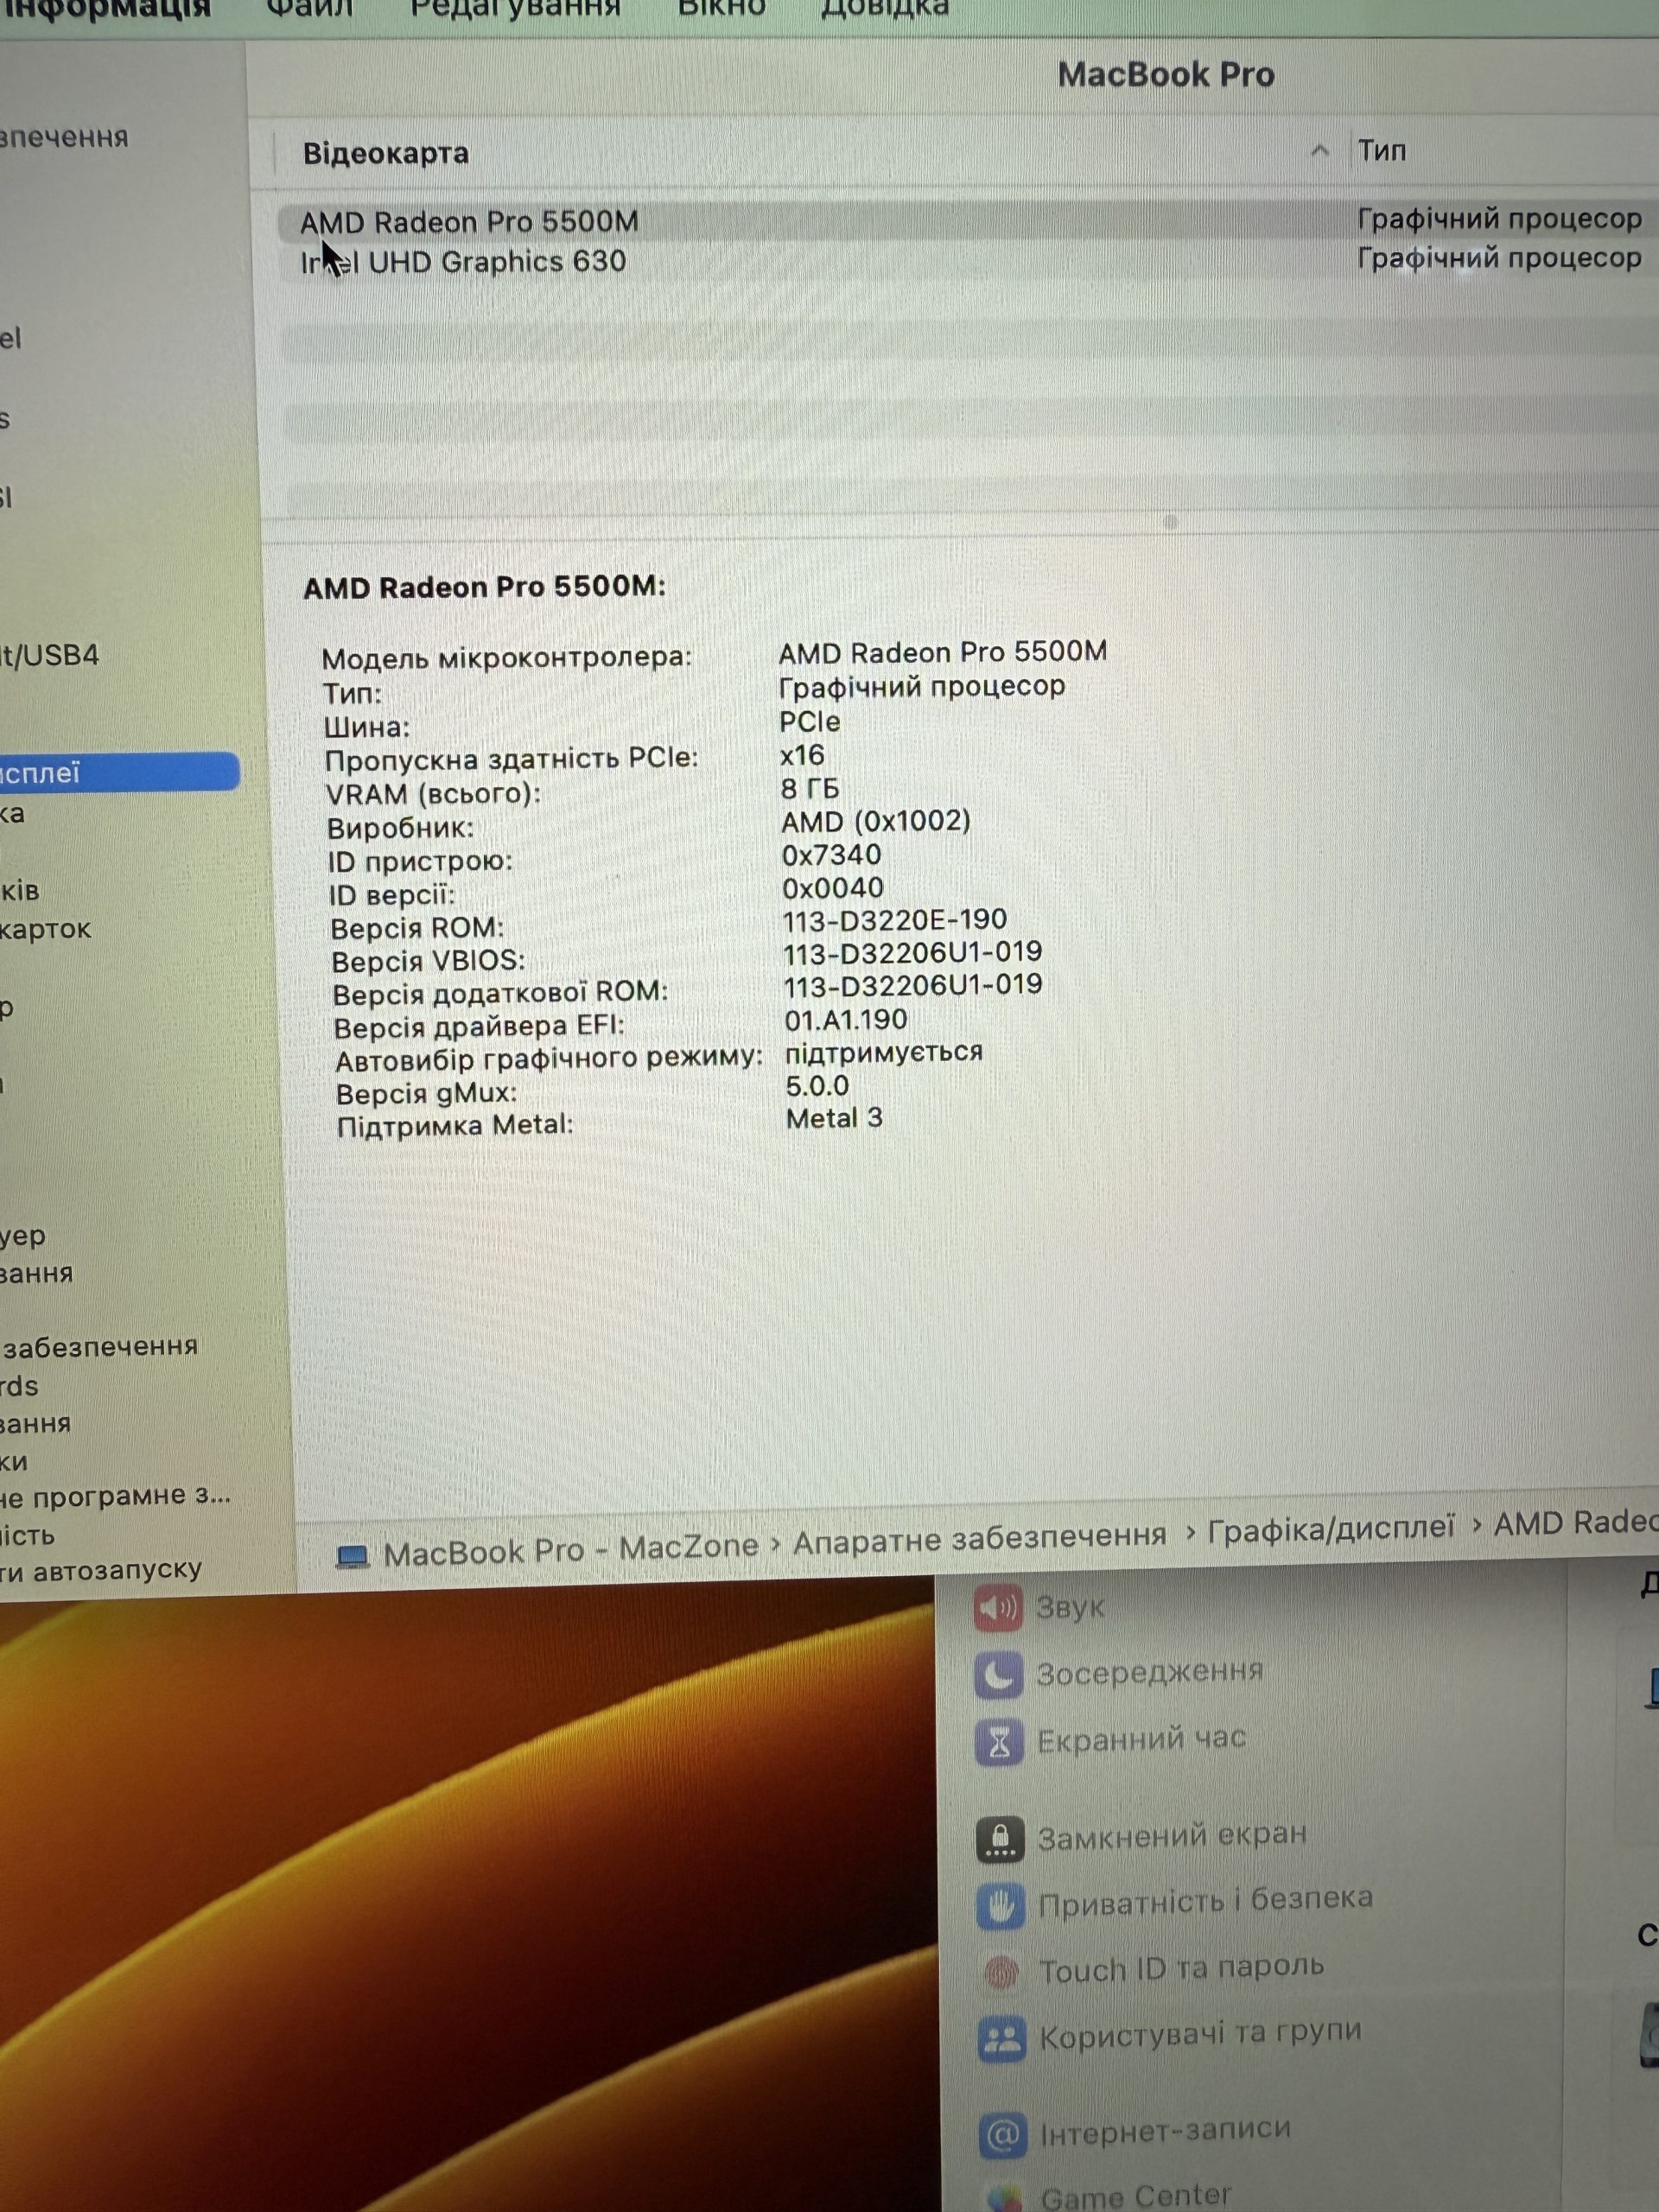This screenshot has width=1659, height=2212.
Task: Click the Metal 3 support value
Action: click(x=834, y=1118)
